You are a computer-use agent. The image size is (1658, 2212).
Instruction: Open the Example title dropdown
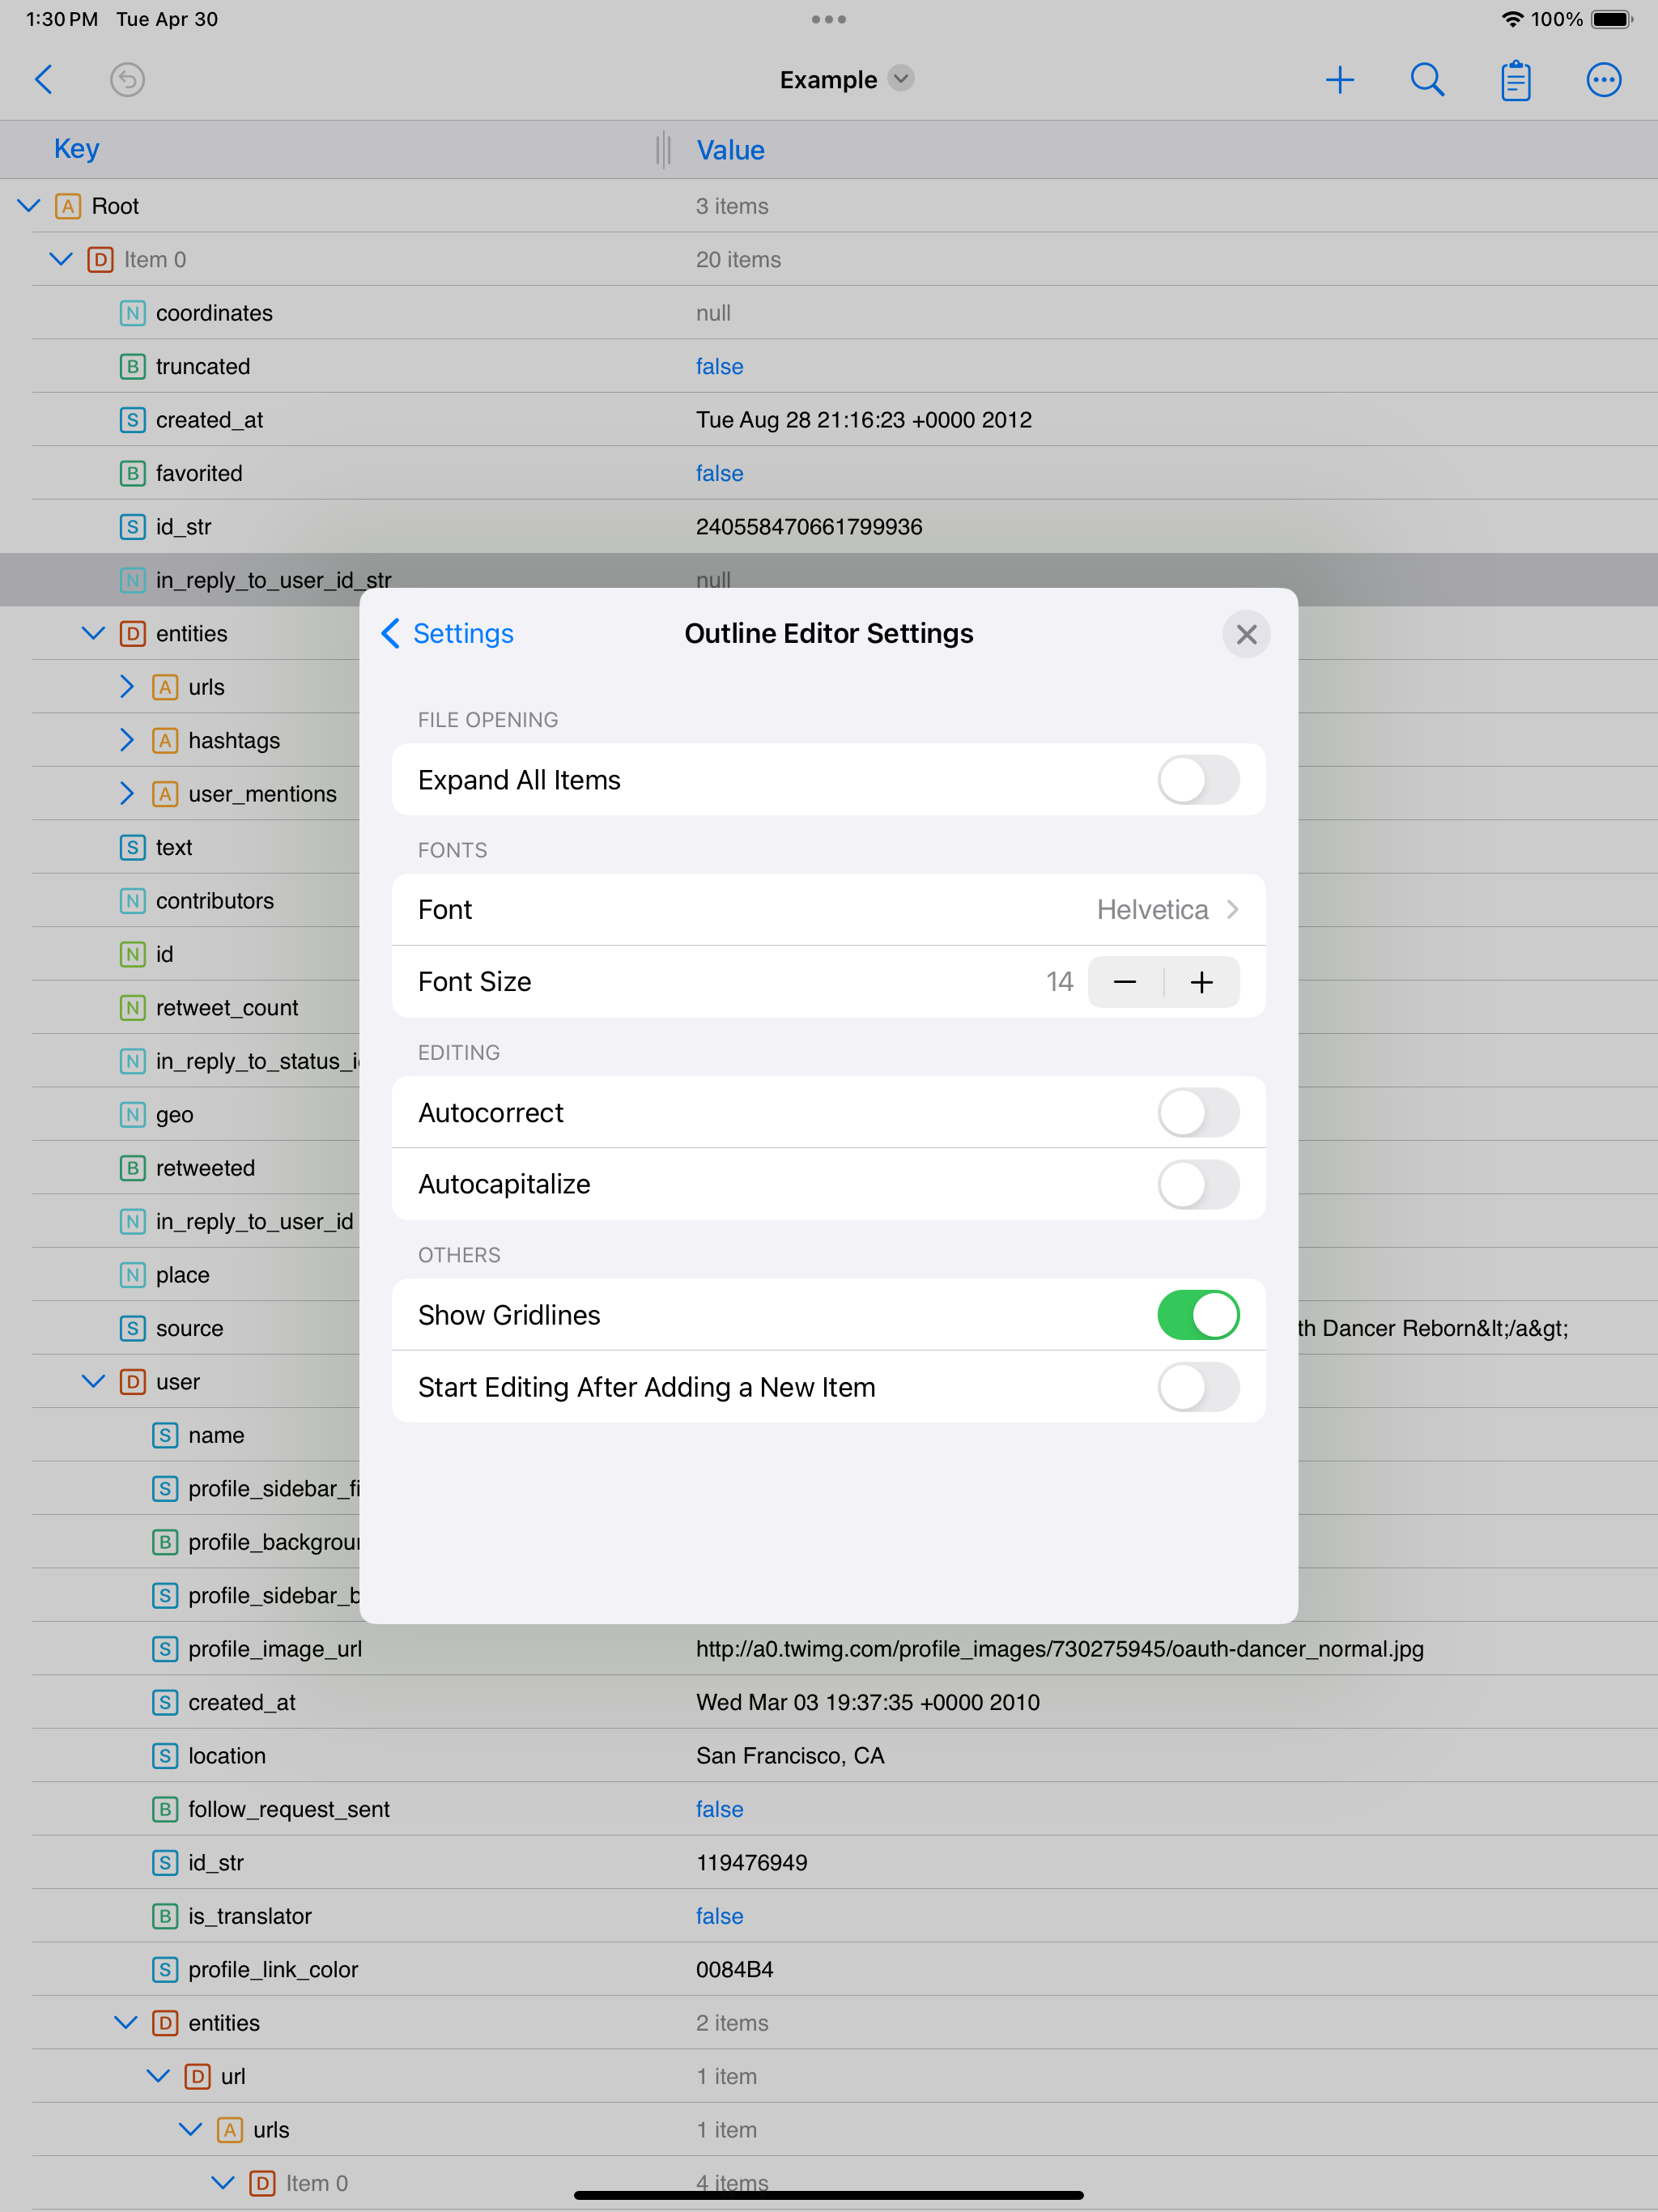click(x=901, y=78)
